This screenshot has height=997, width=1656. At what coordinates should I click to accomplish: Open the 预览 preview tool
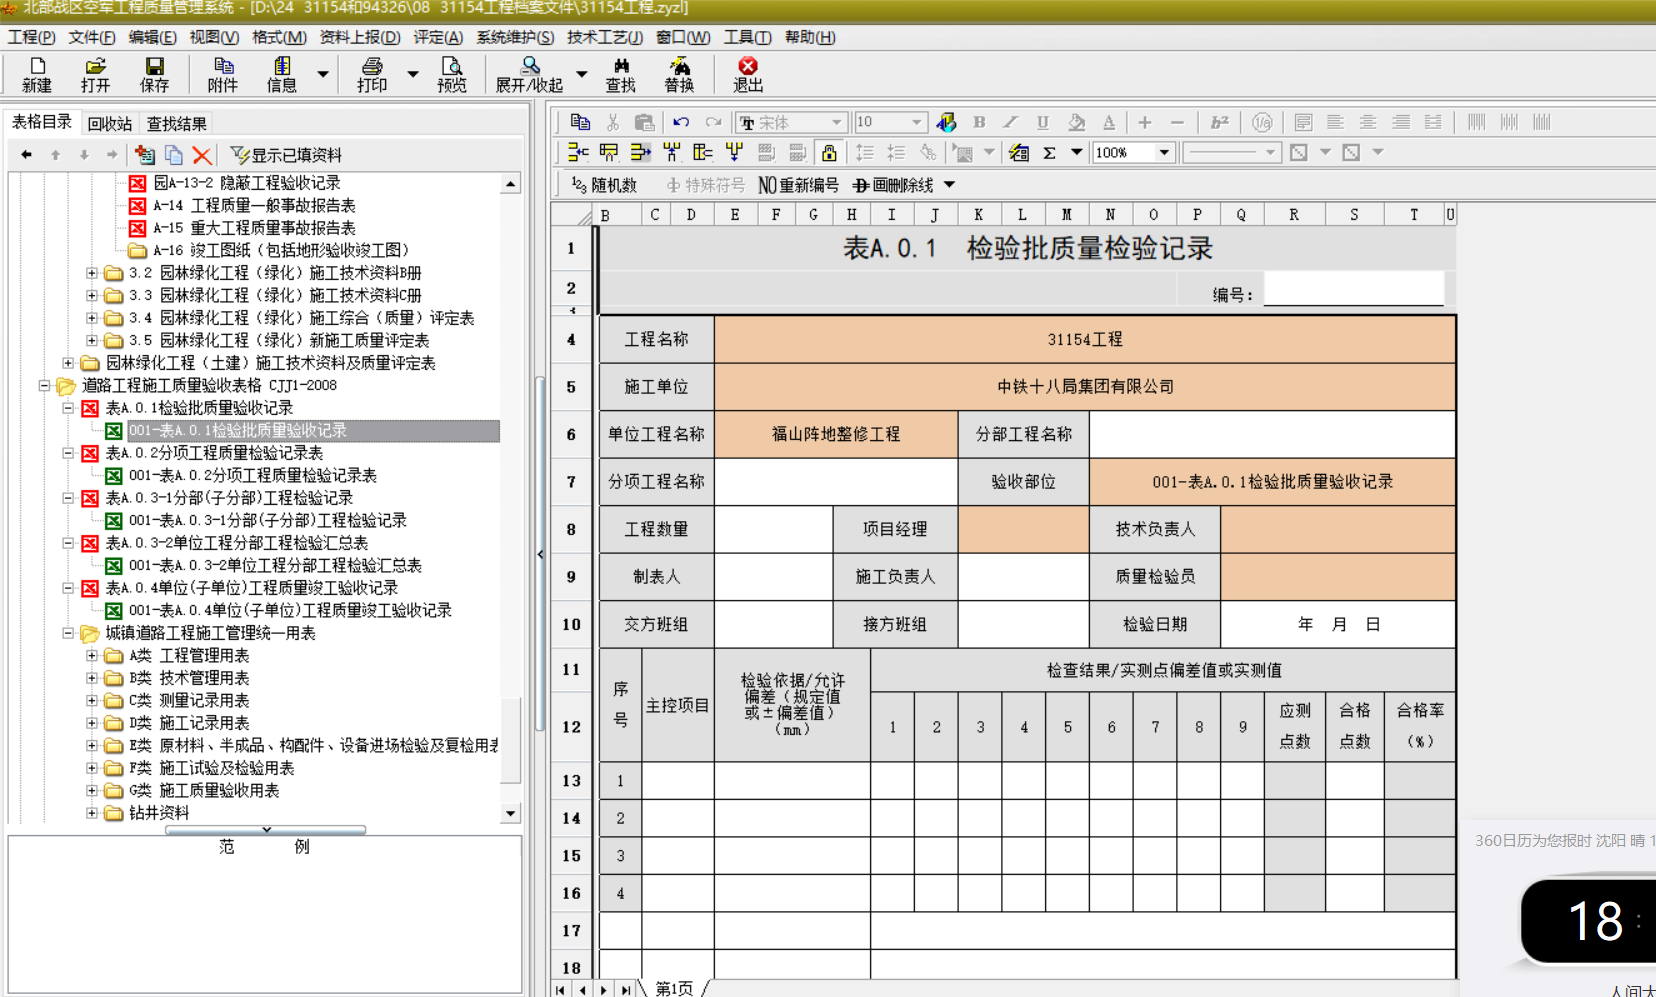pyautogui.click(x=452, y=74)
